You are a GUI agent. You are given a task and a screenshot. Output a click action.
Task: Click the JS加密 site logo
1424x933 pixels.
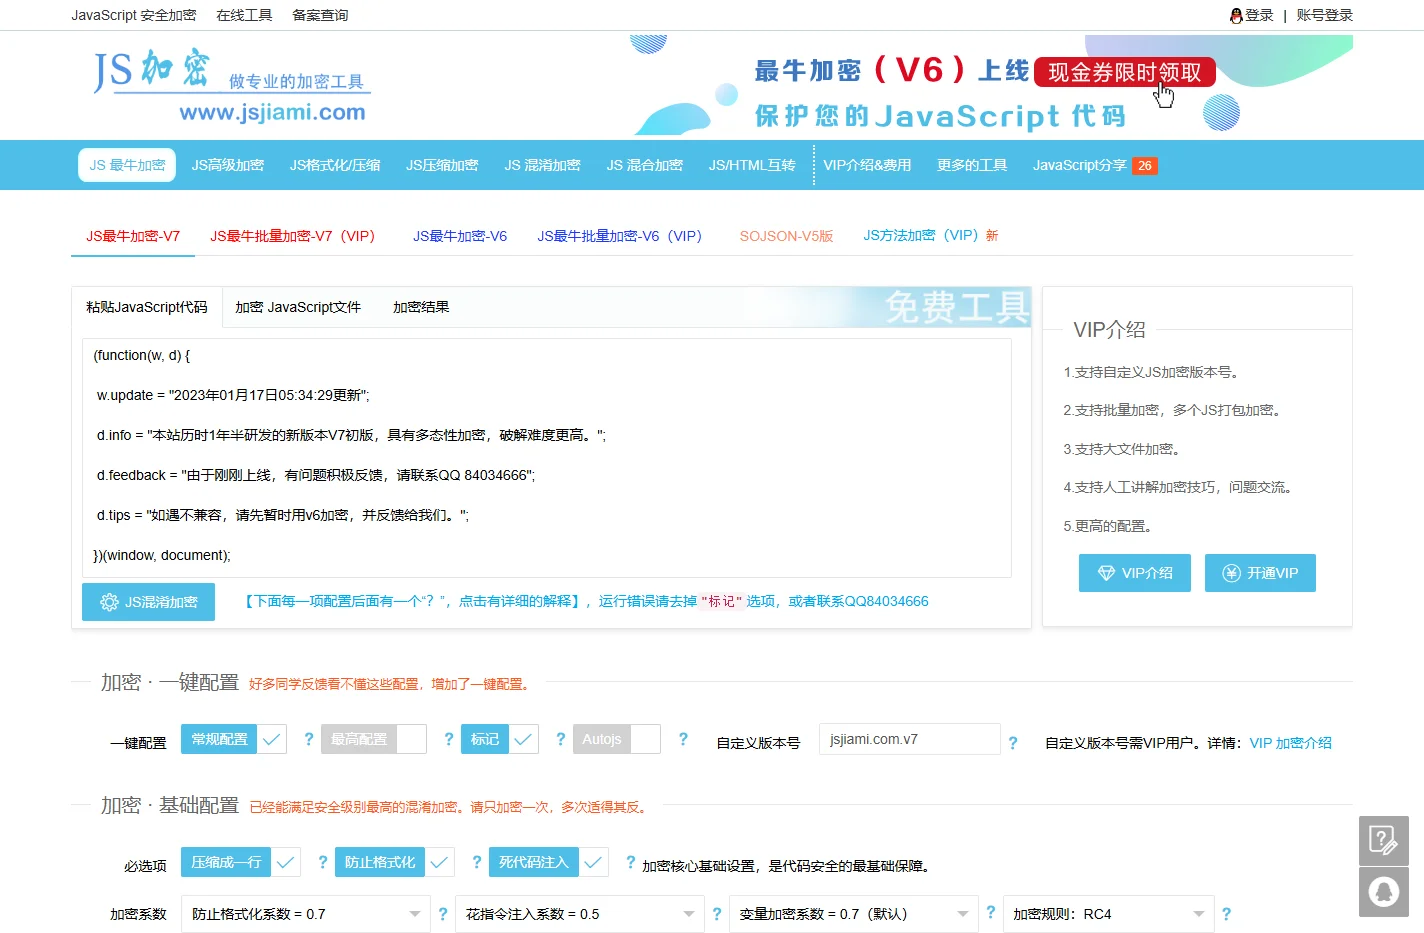click(232, 86)
